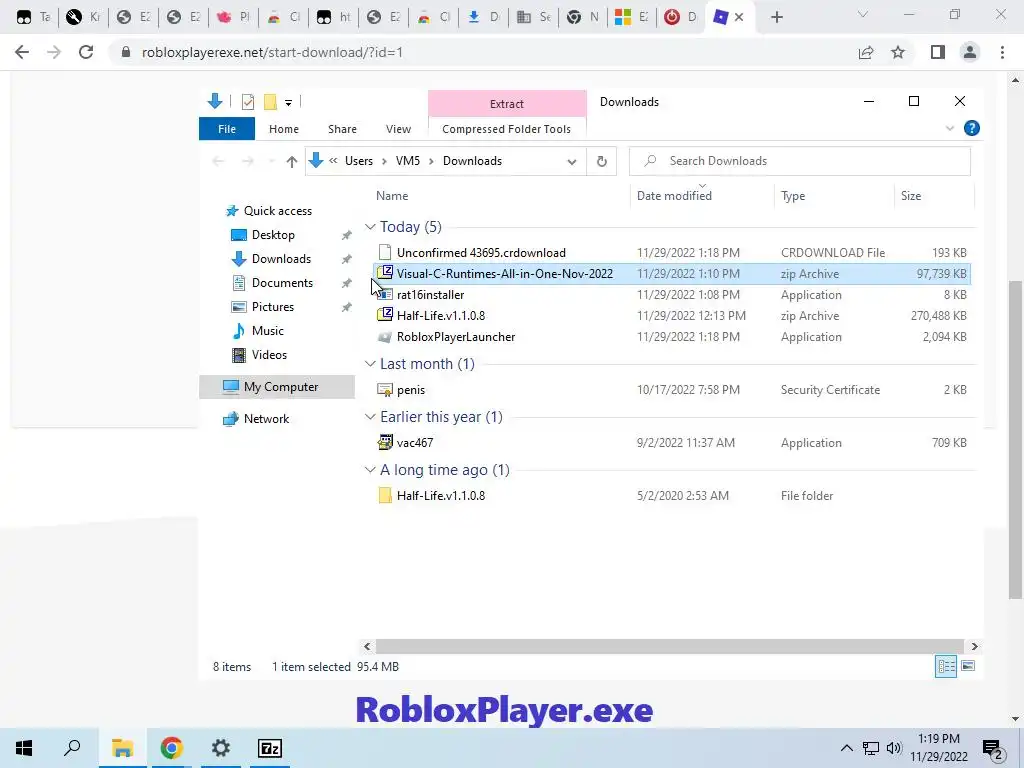
Task: Open Network in the navigation pane
Action: 266,419
